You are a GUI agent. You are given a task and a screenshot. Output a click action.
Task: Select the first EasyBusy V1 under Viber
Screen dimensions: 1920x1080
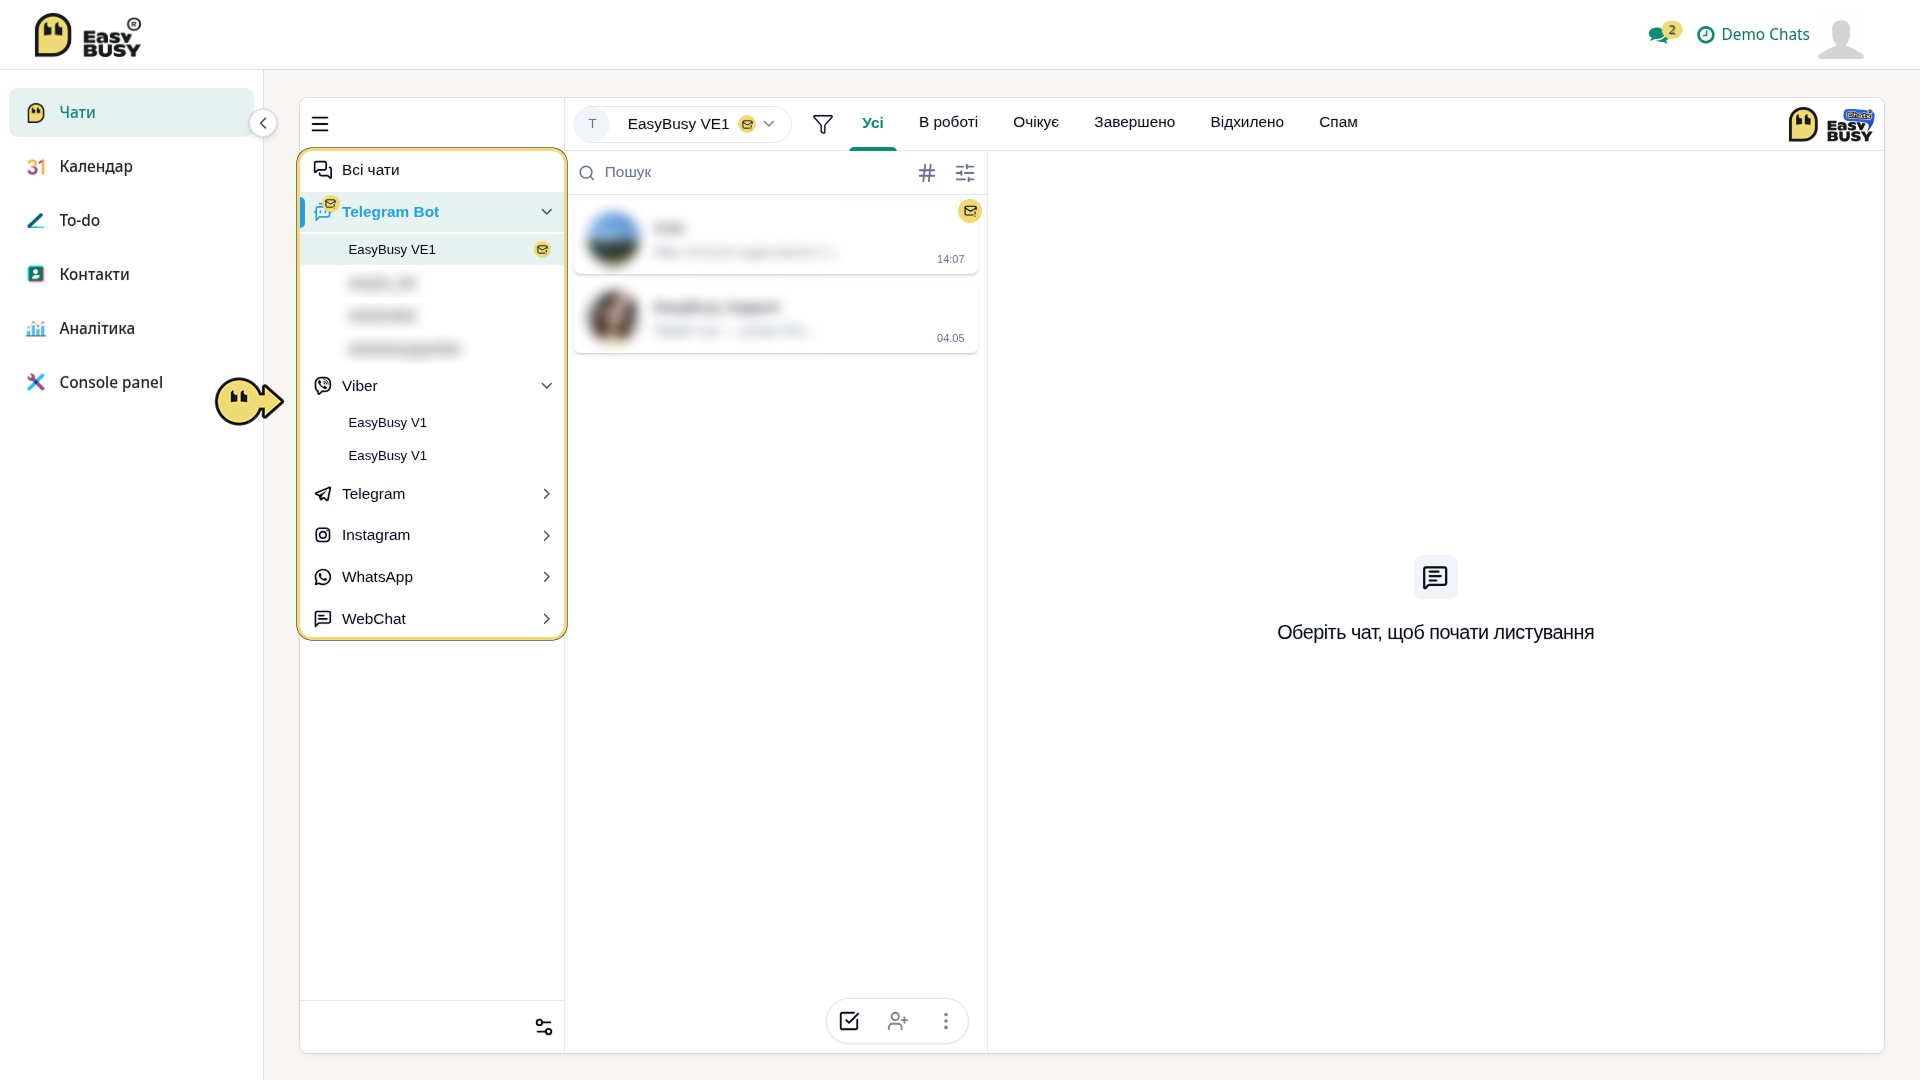point(432,423)
